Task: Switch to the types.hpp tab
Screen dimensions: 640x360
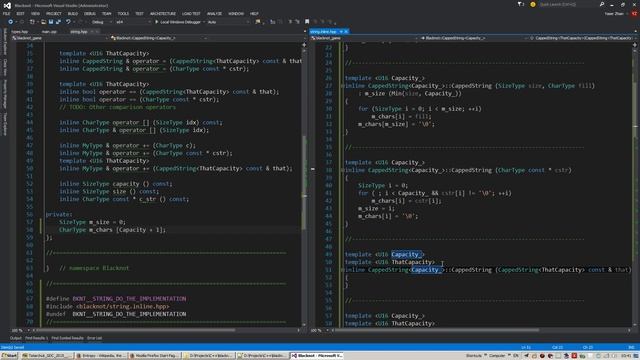Action: pos(20,31)
